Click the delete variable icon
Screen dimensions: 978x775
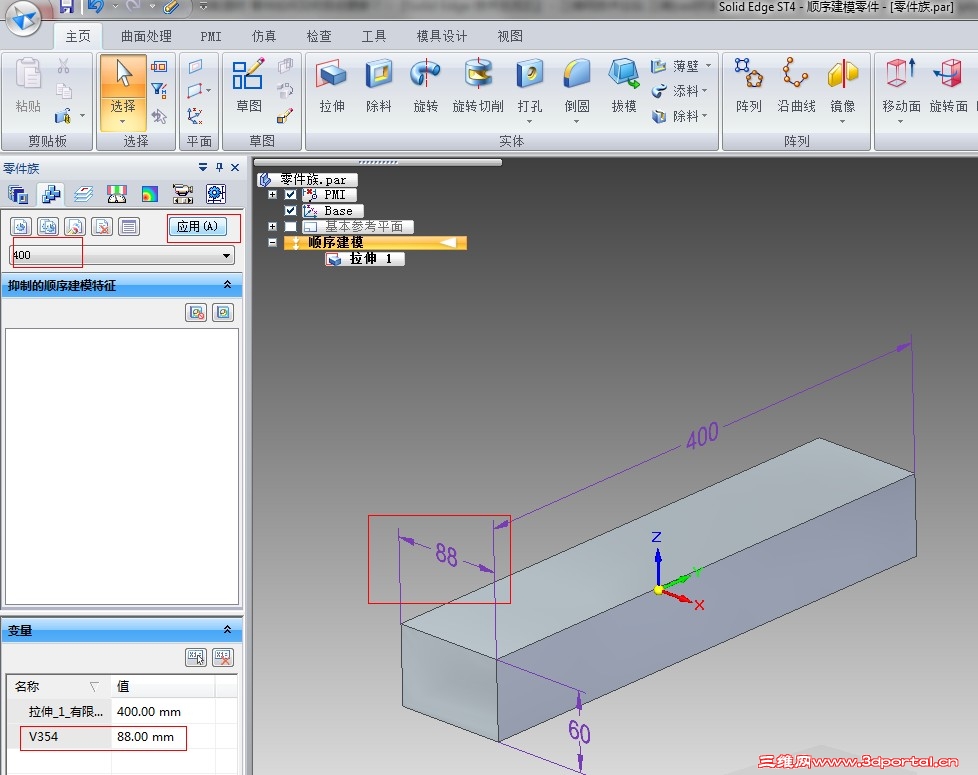223,657
